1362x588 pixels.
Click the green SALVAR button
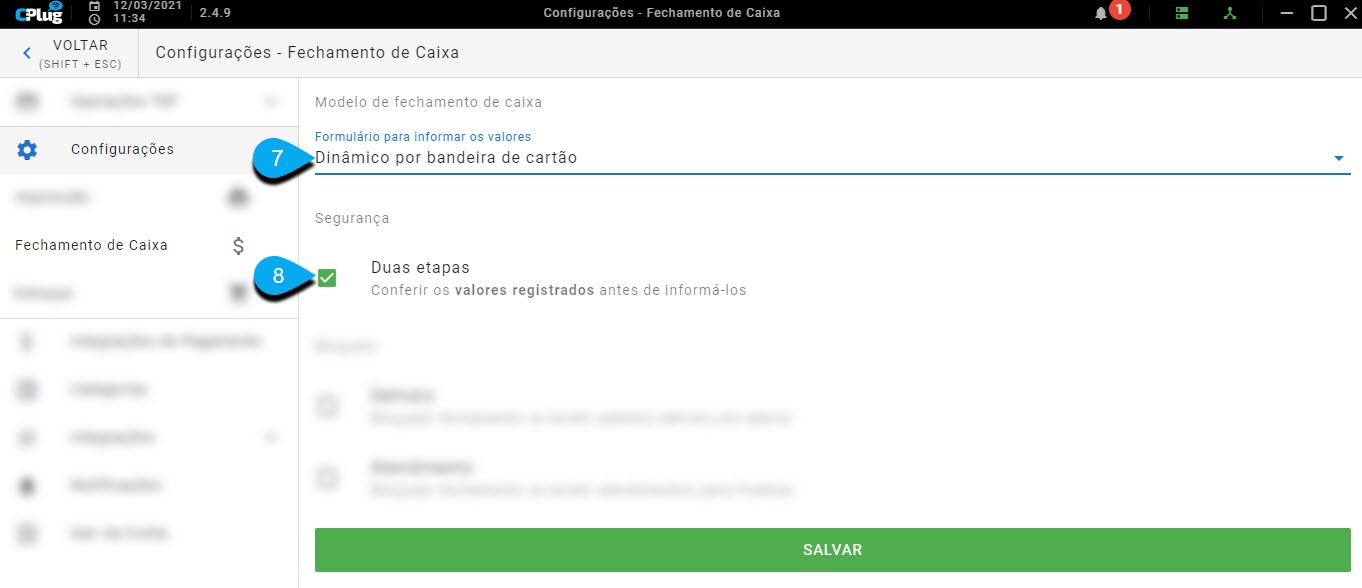[x=832, y=550]
